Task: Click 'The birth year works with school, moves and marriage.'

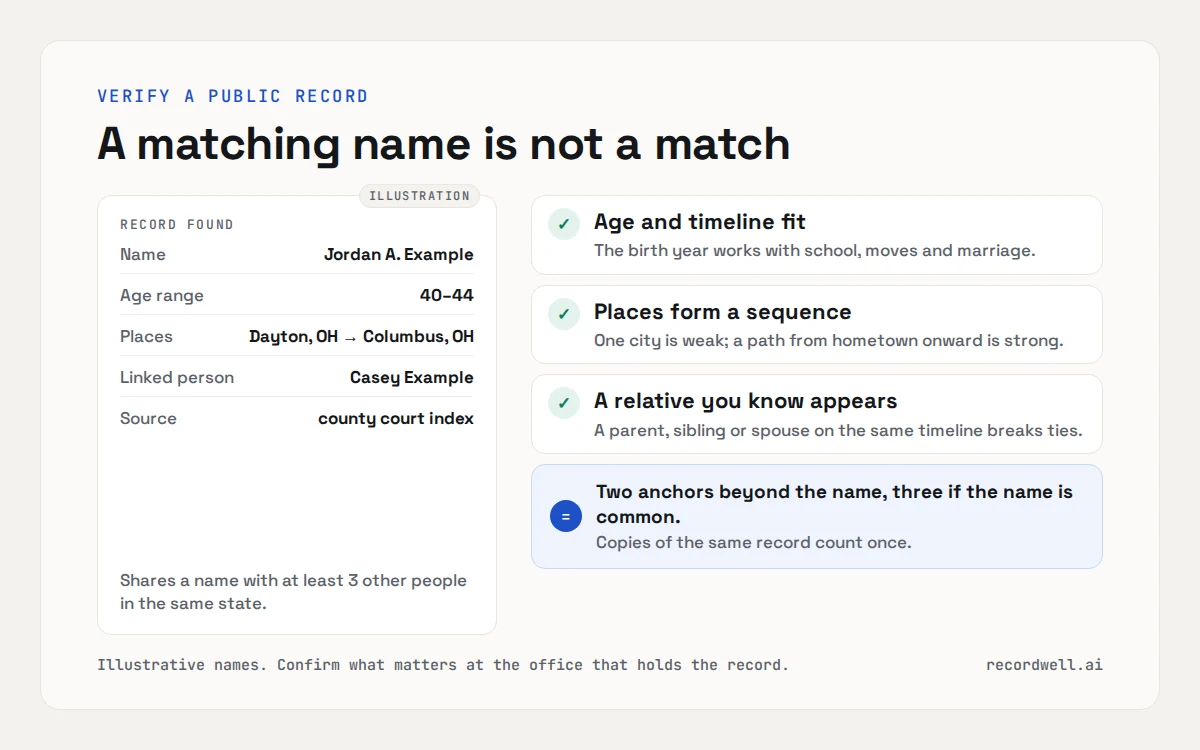Action: pyautogui.click(x=815, y=251)
